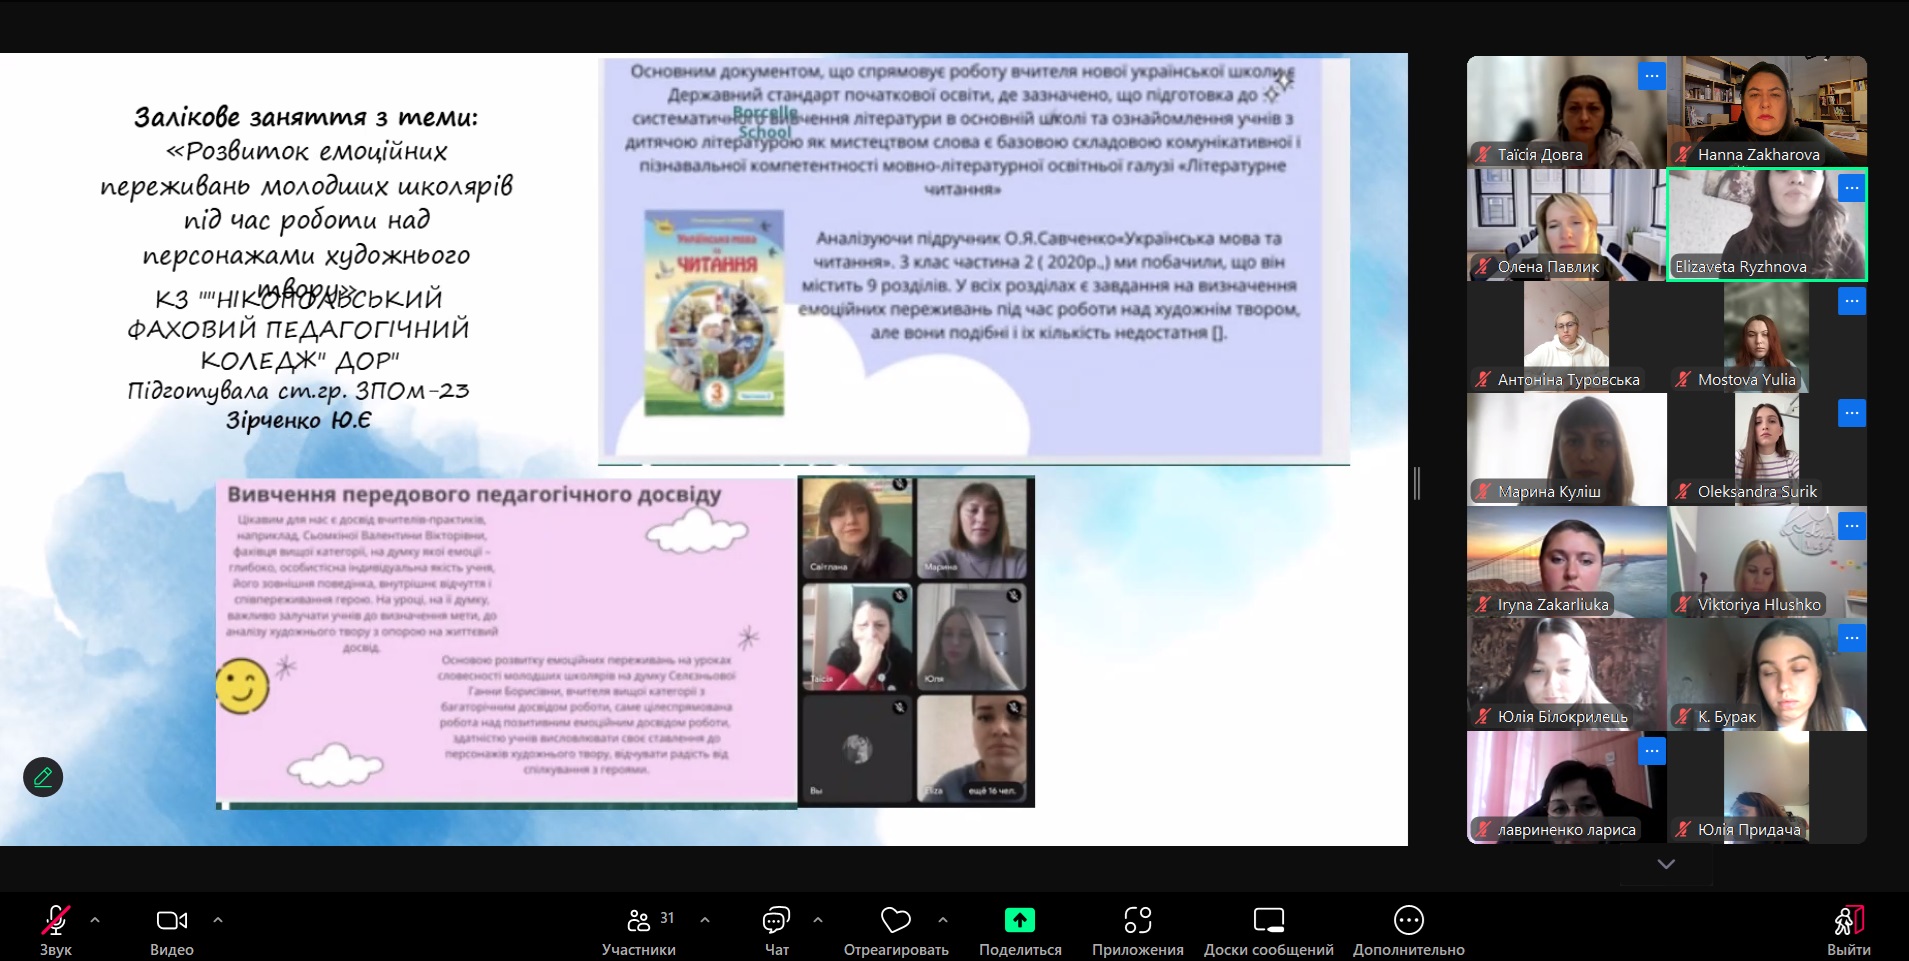Expand reactions options arrow
Image resolution: width=1909 pixels, height=961 pixels.
[943, 919]
